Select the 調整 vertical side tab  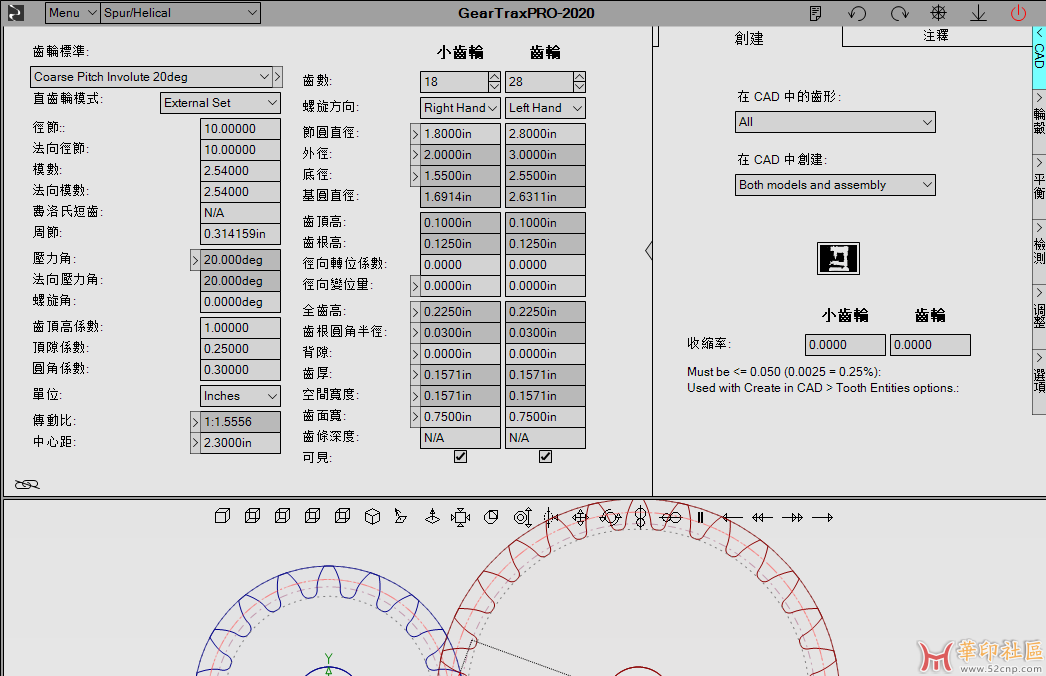coord(1039,317)
